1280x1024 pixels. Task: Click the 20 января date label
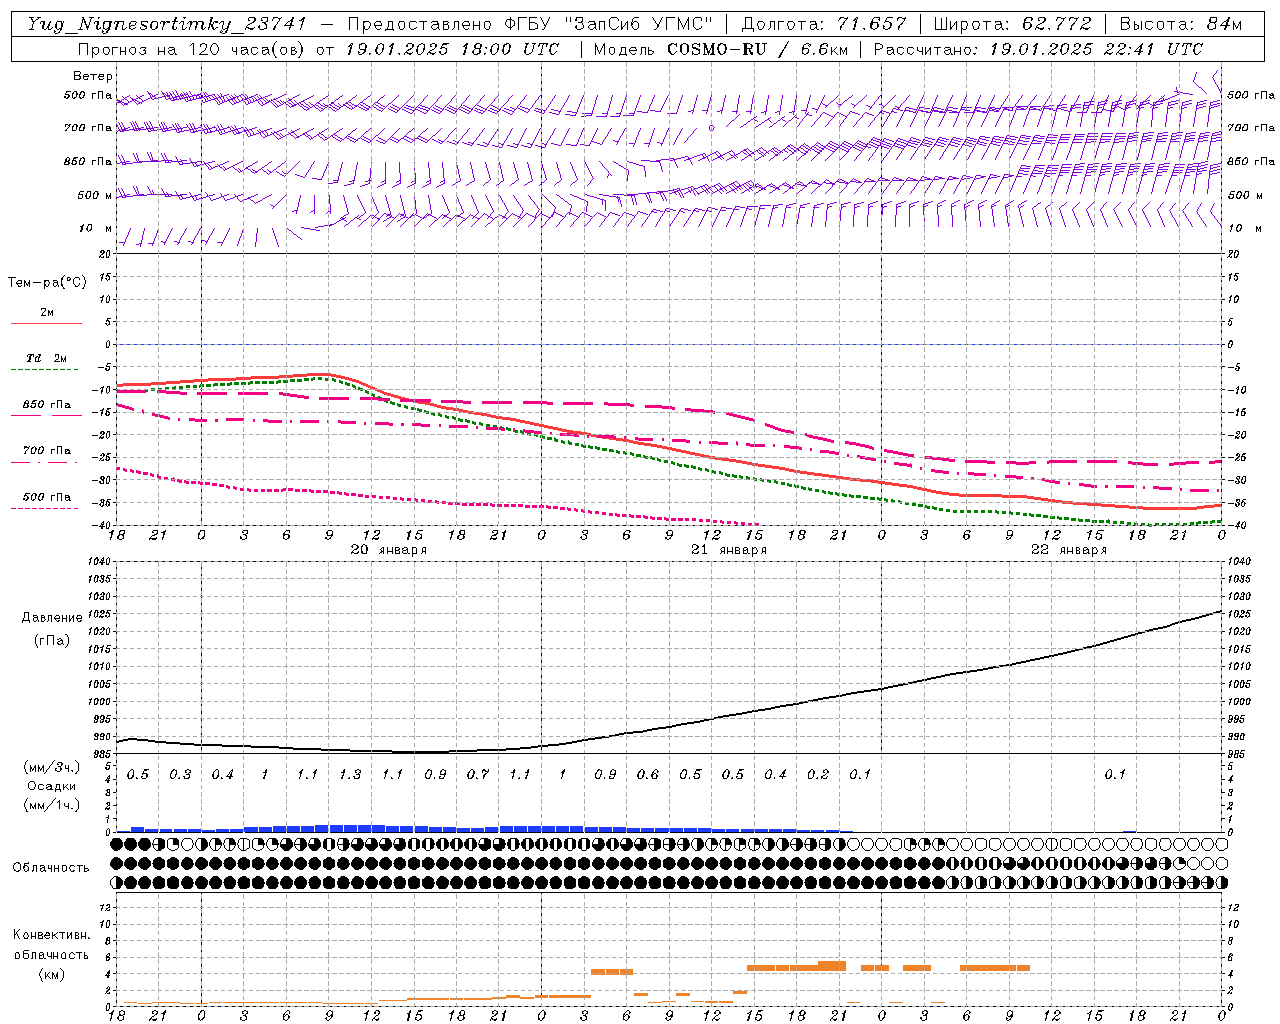[x=388, y=550]
